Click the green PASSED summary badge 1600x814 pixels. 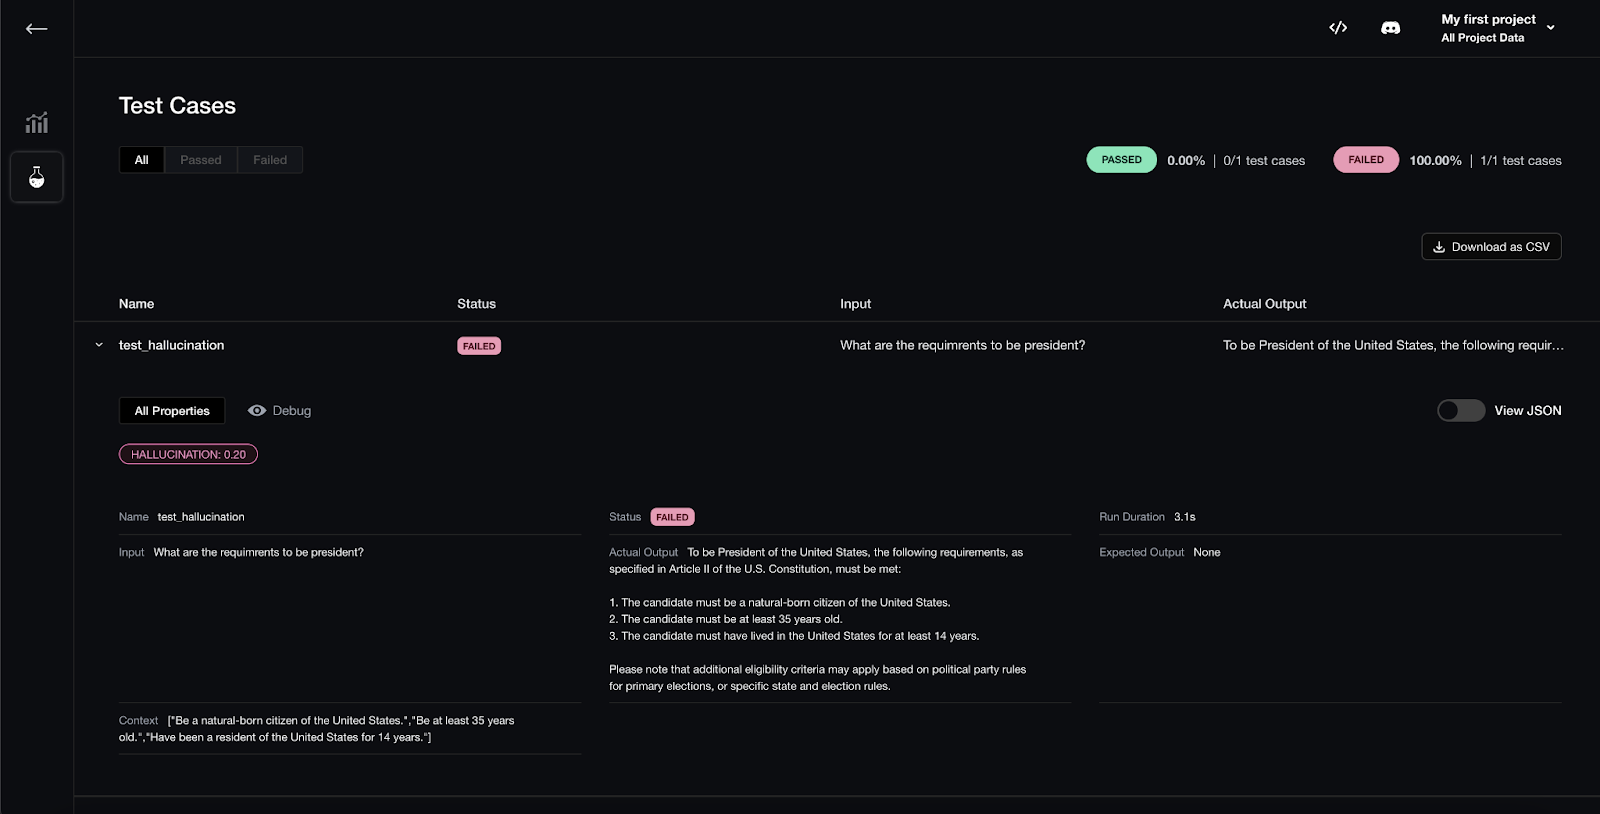click(x=1121, y=160)
